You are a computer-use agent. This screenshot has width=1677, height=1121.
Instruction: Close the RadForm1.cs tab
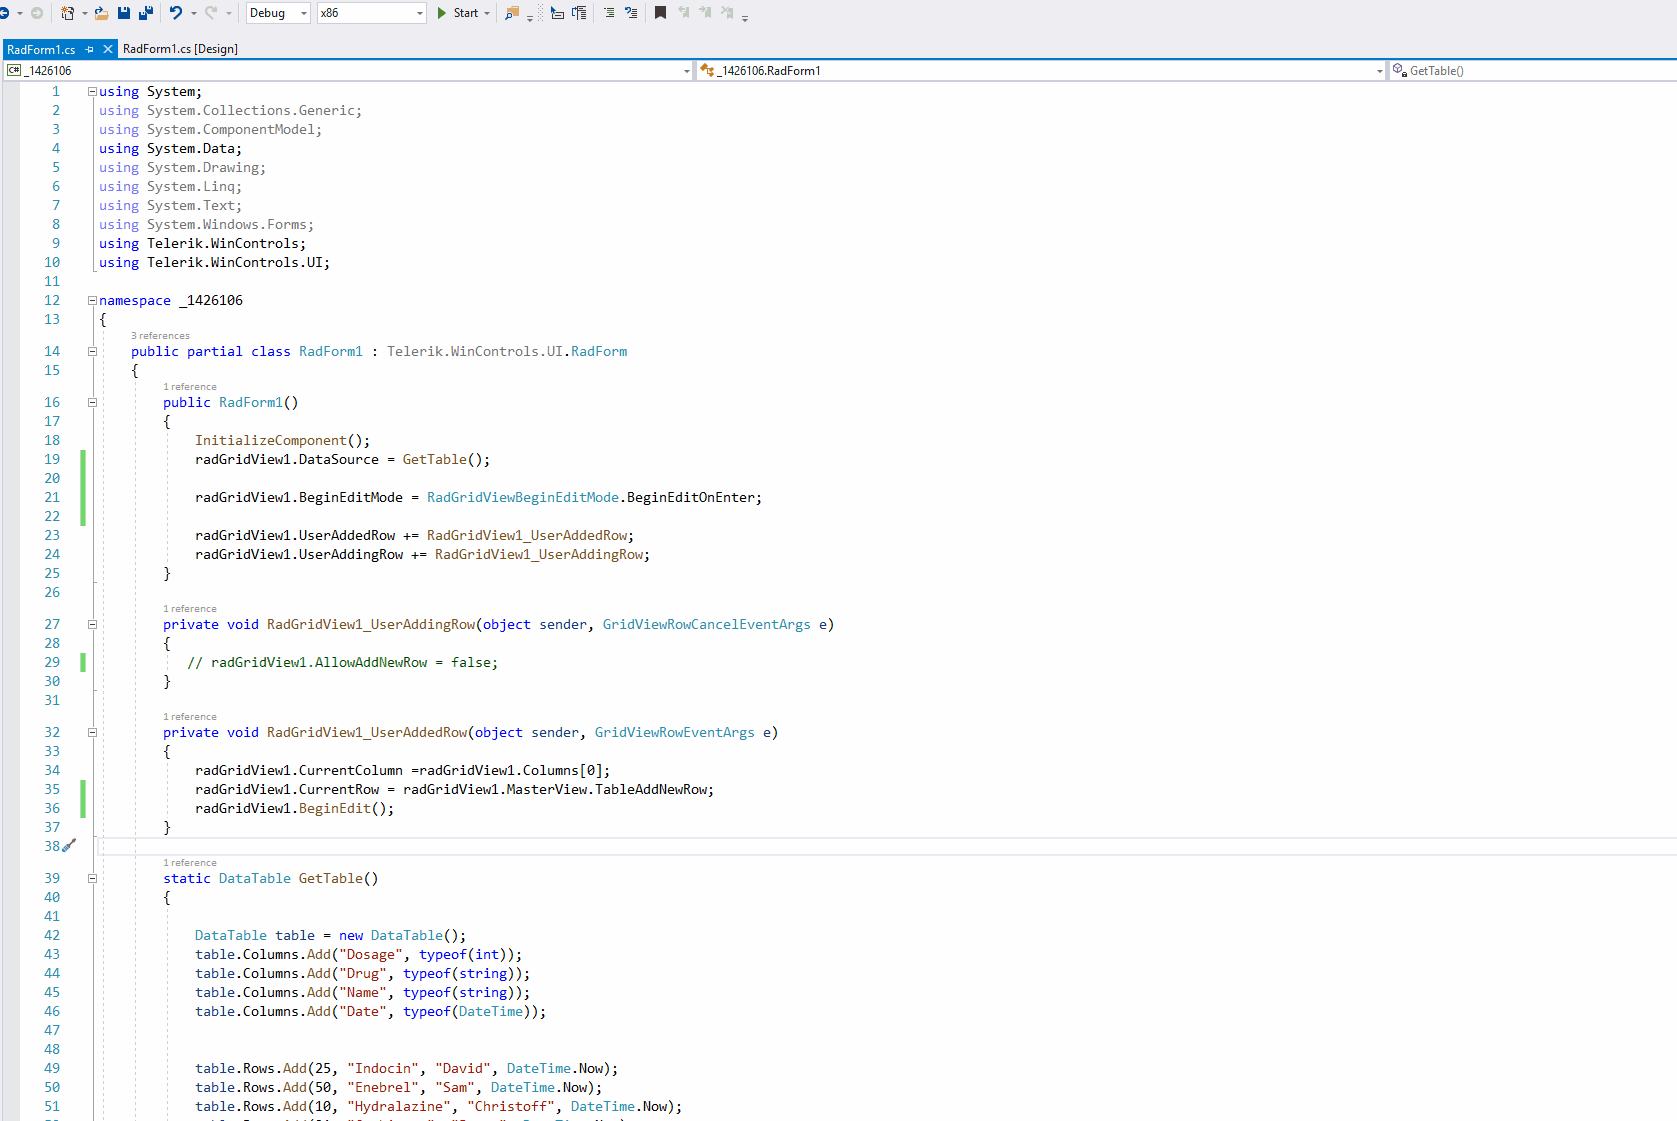tap(108, 49)
